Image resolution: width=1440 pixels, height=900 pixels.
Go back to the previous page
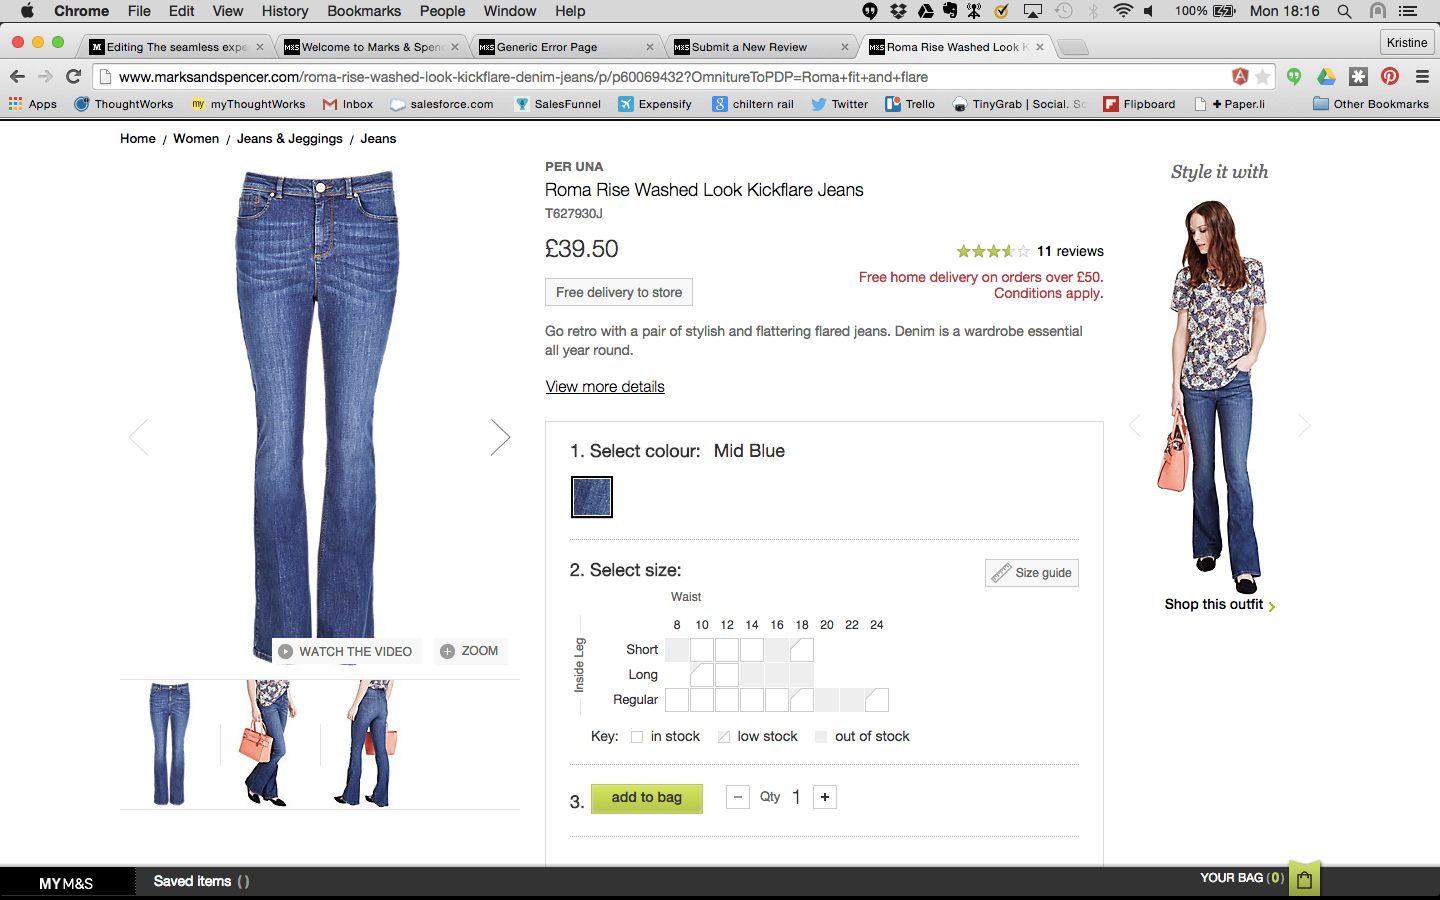coord(17,77)
